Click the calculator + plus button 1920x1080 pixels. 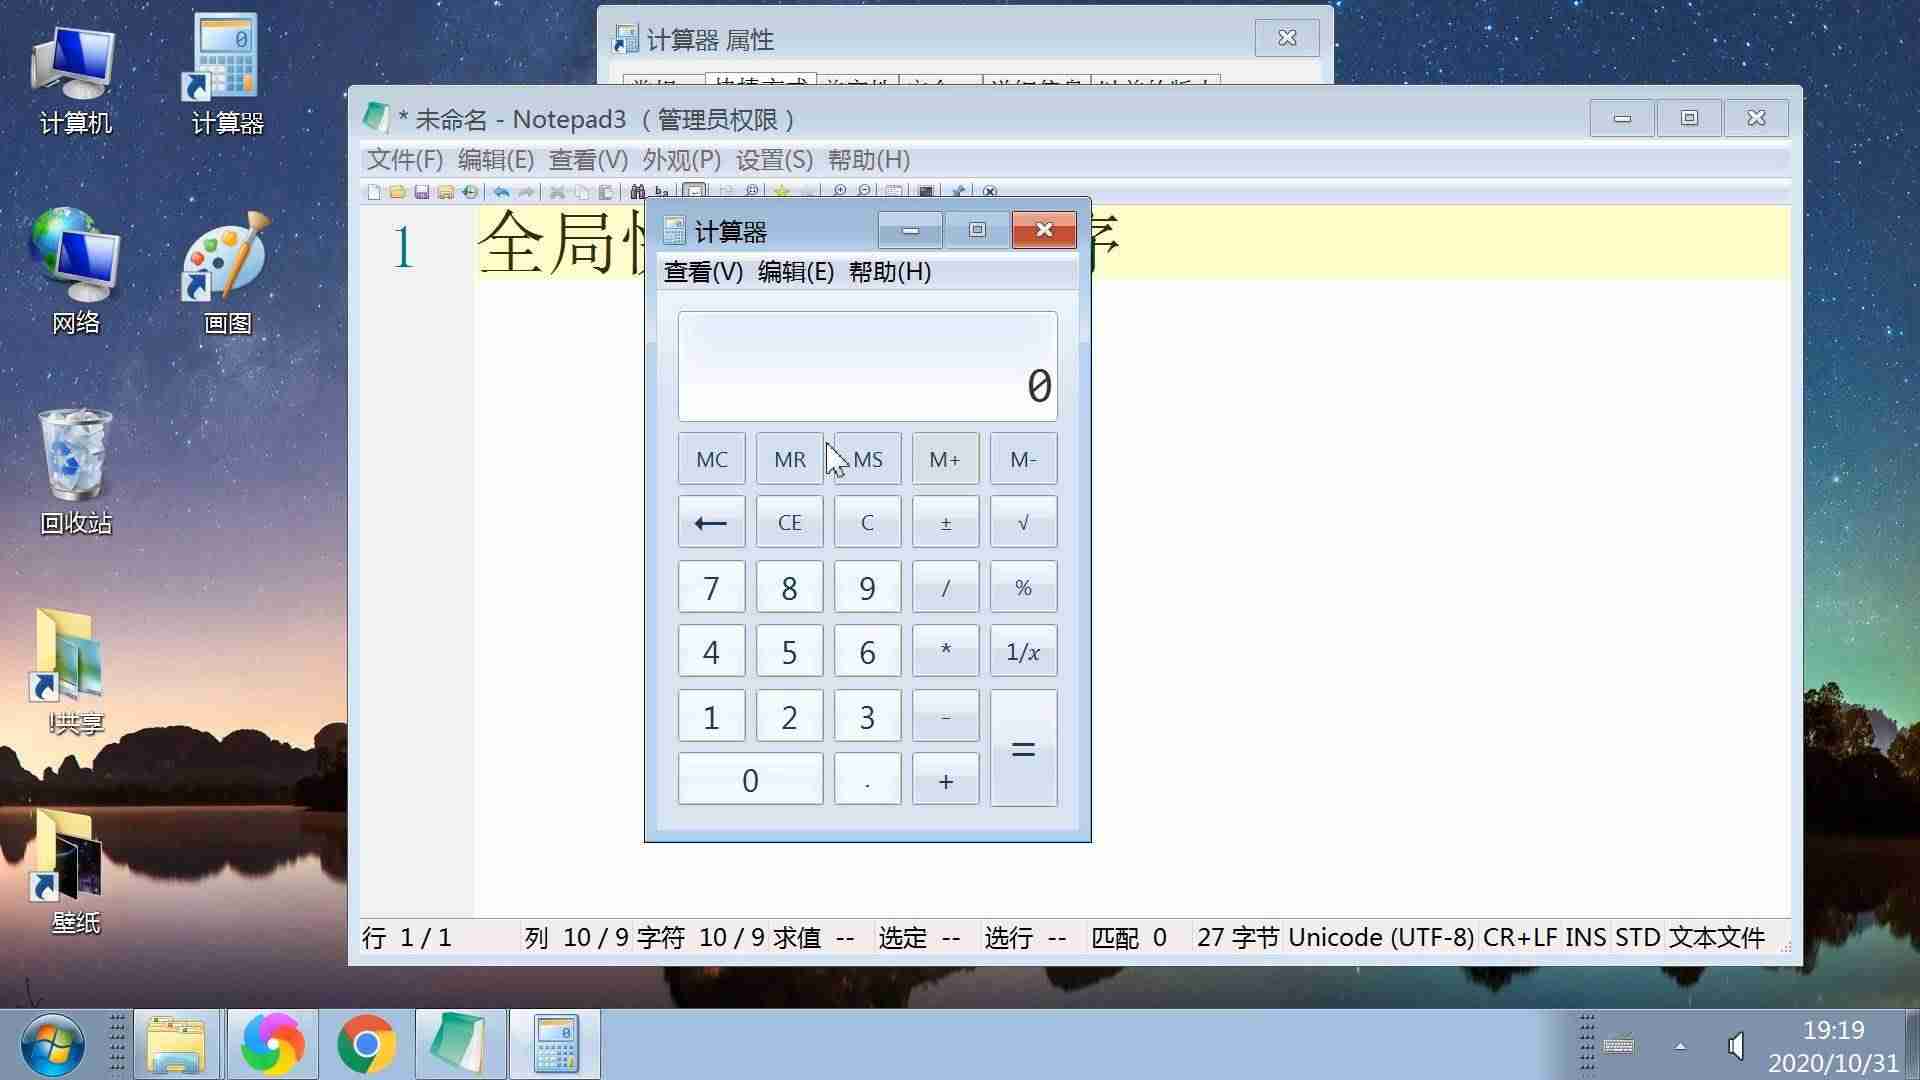coord(945,780)
